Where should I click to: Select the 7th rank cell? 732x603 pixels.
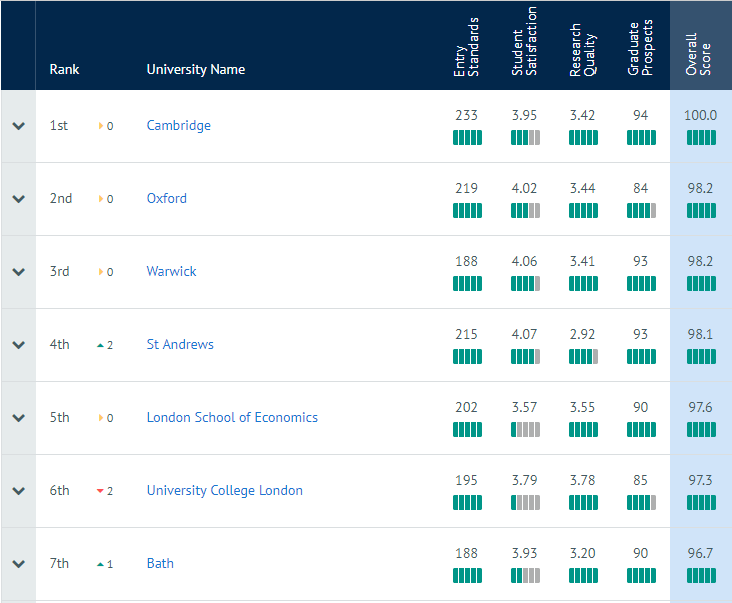click(x=59, y=563)
